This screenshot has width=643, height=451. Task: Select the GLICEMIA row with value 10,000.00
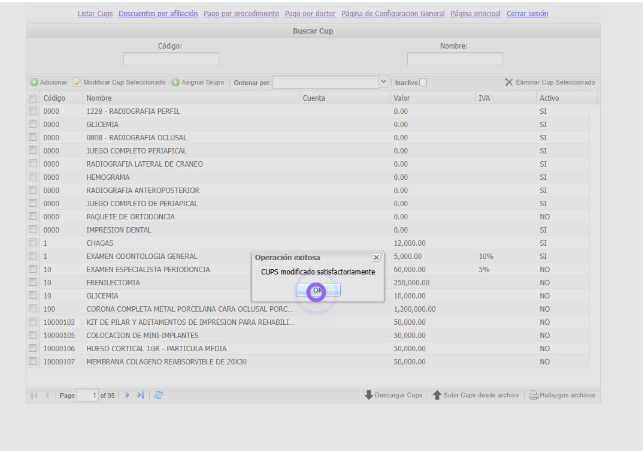tap(308, 296)
